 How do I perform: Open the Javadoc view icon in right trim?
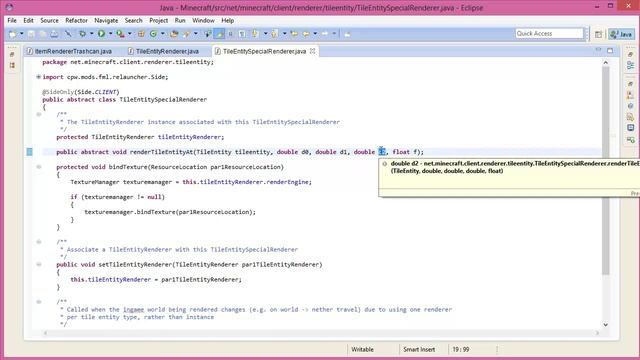click(x=631, y=106)
